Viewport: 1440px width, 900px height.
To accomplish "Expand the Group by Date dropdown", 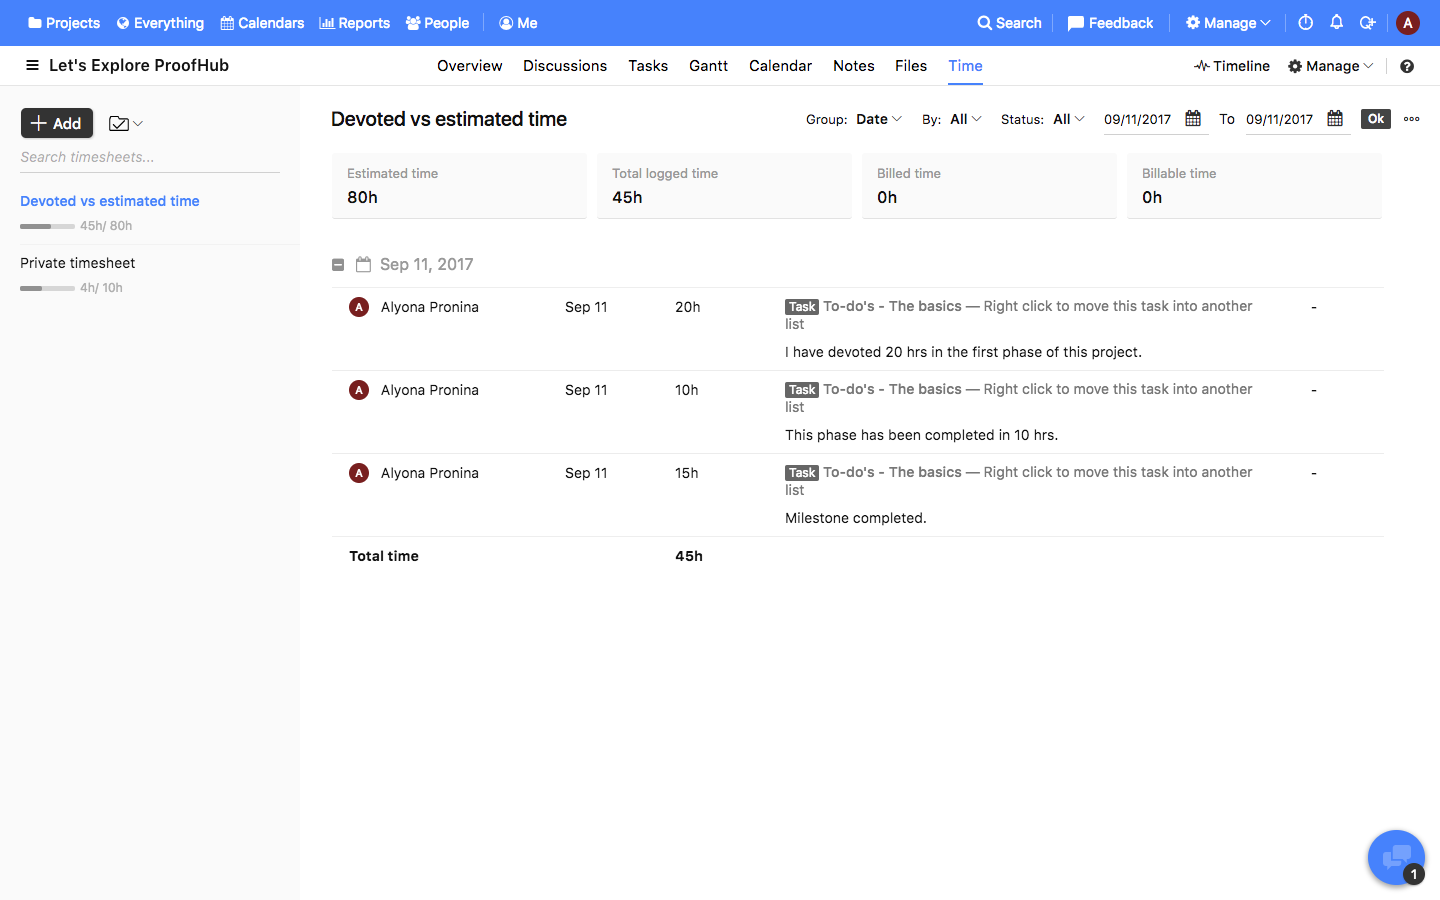I will pyautogui.click(x=879, y=119).
